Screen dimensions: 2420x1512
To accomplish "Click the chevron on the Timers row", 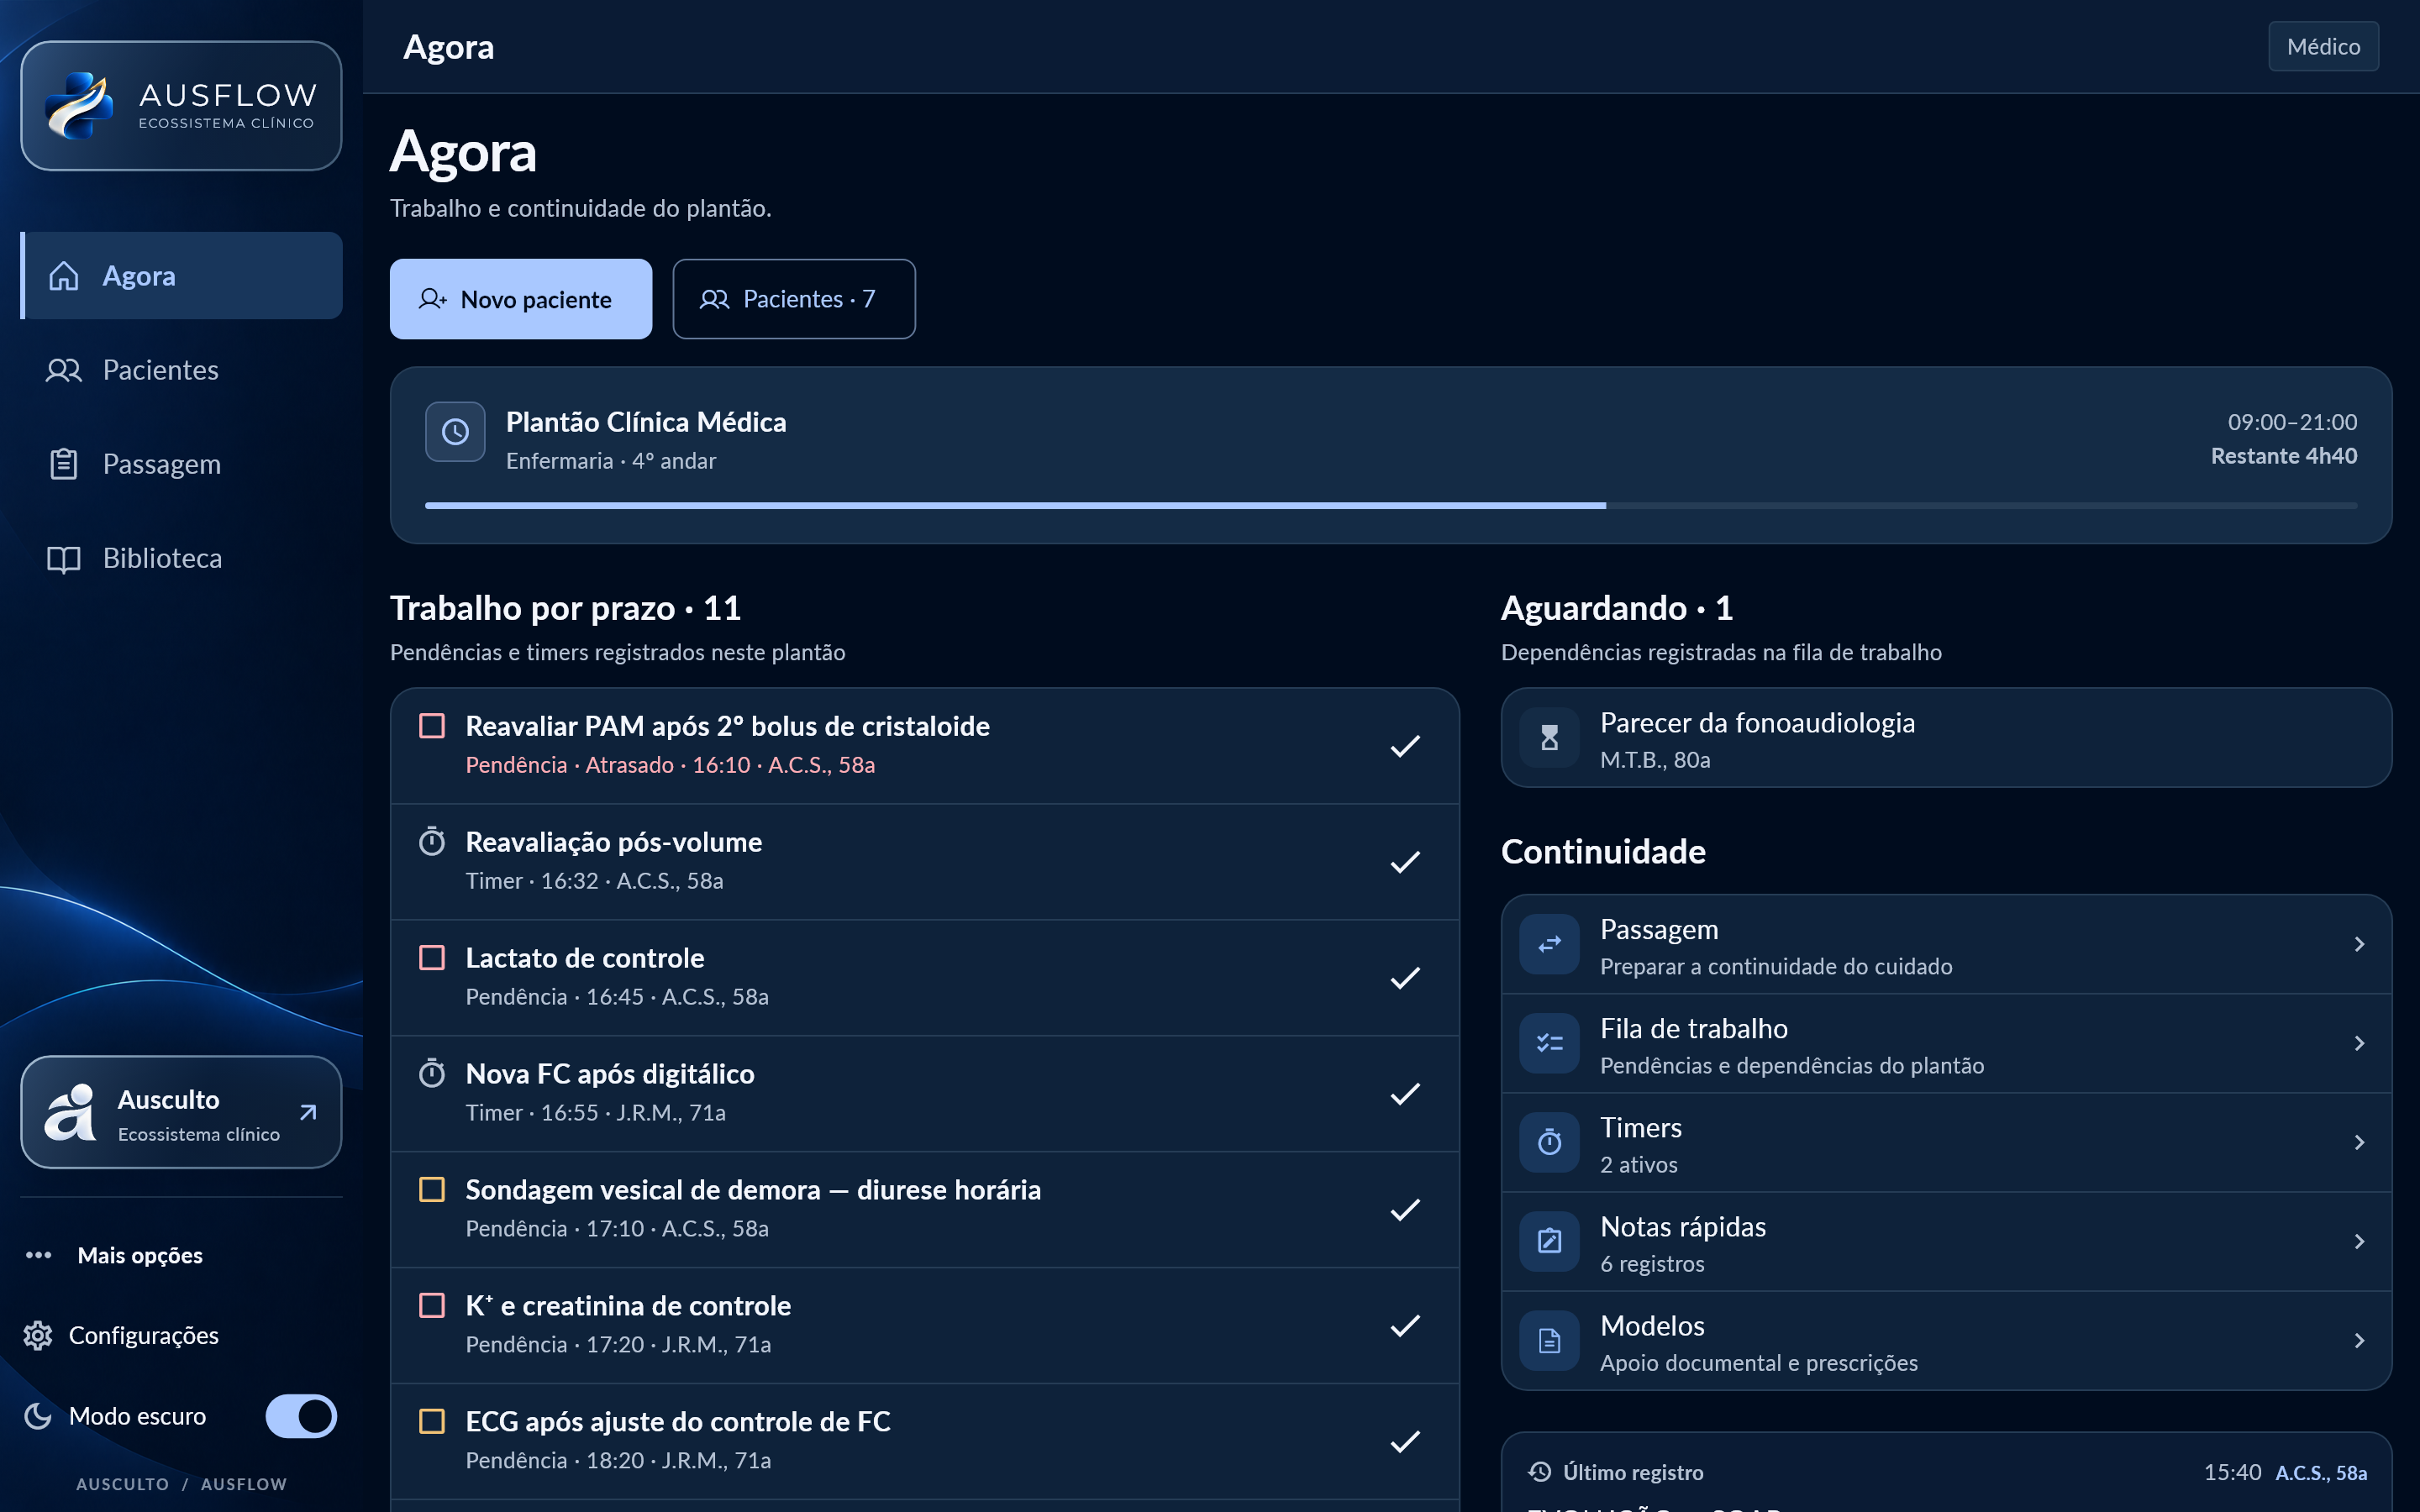I will pos(2359,1142).
